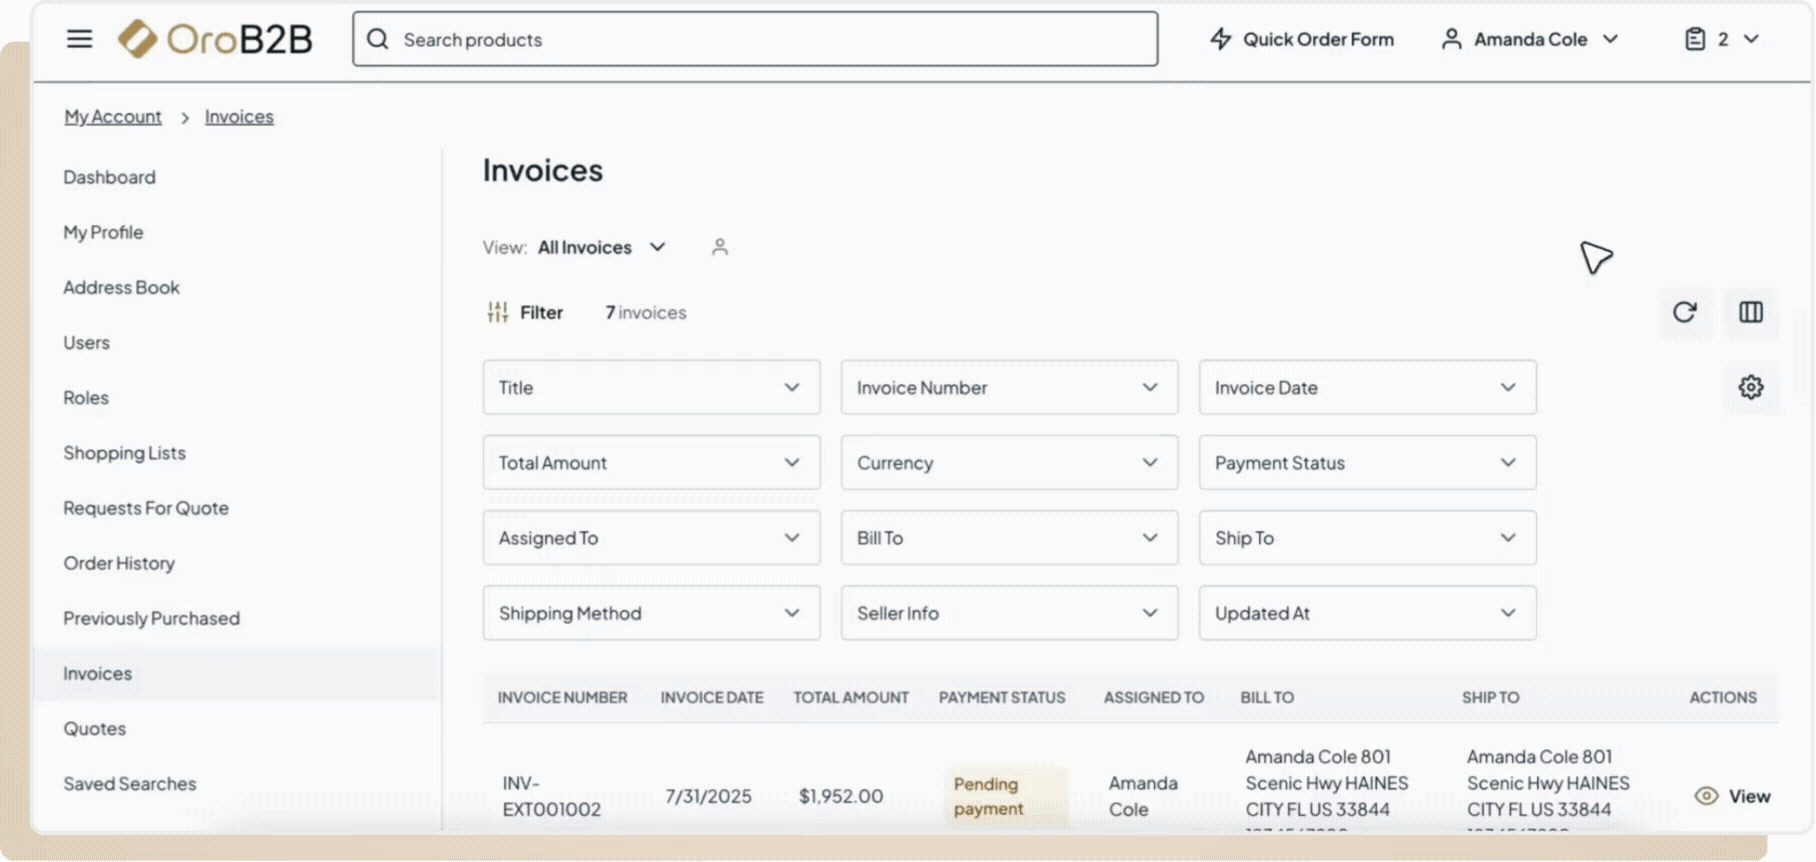
Task: Open Previously Purchased in the sidebar
Action: (151, 618)
